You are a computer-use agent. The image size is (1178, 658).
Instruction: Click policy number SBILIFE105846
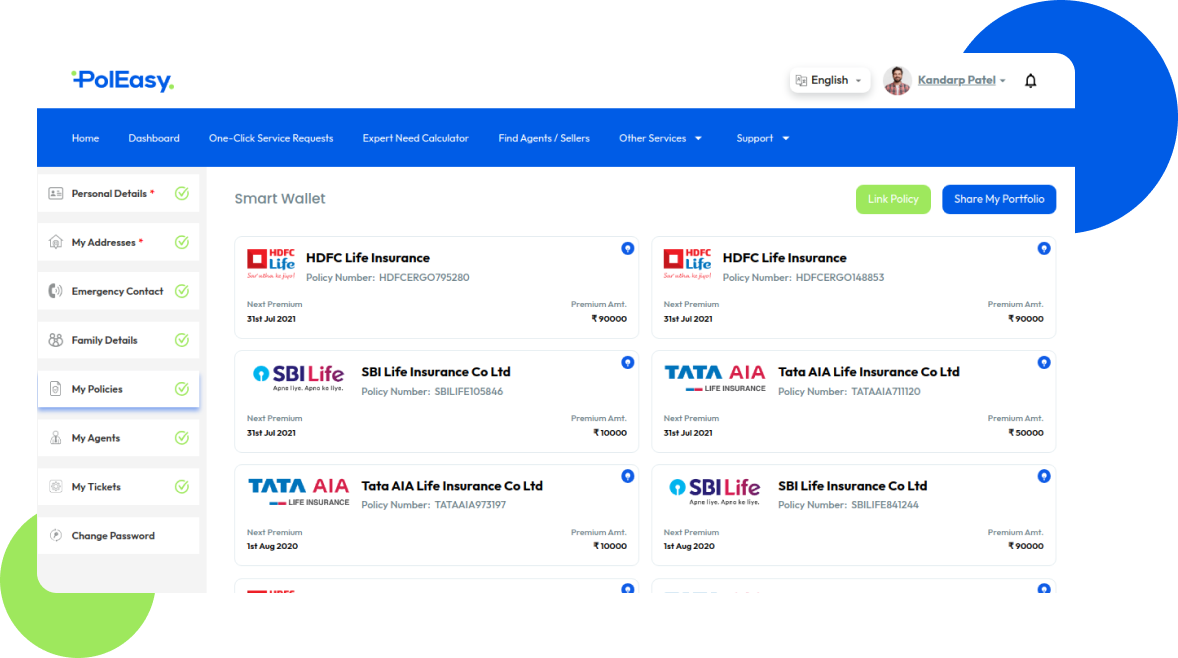[x=469, y=391]
